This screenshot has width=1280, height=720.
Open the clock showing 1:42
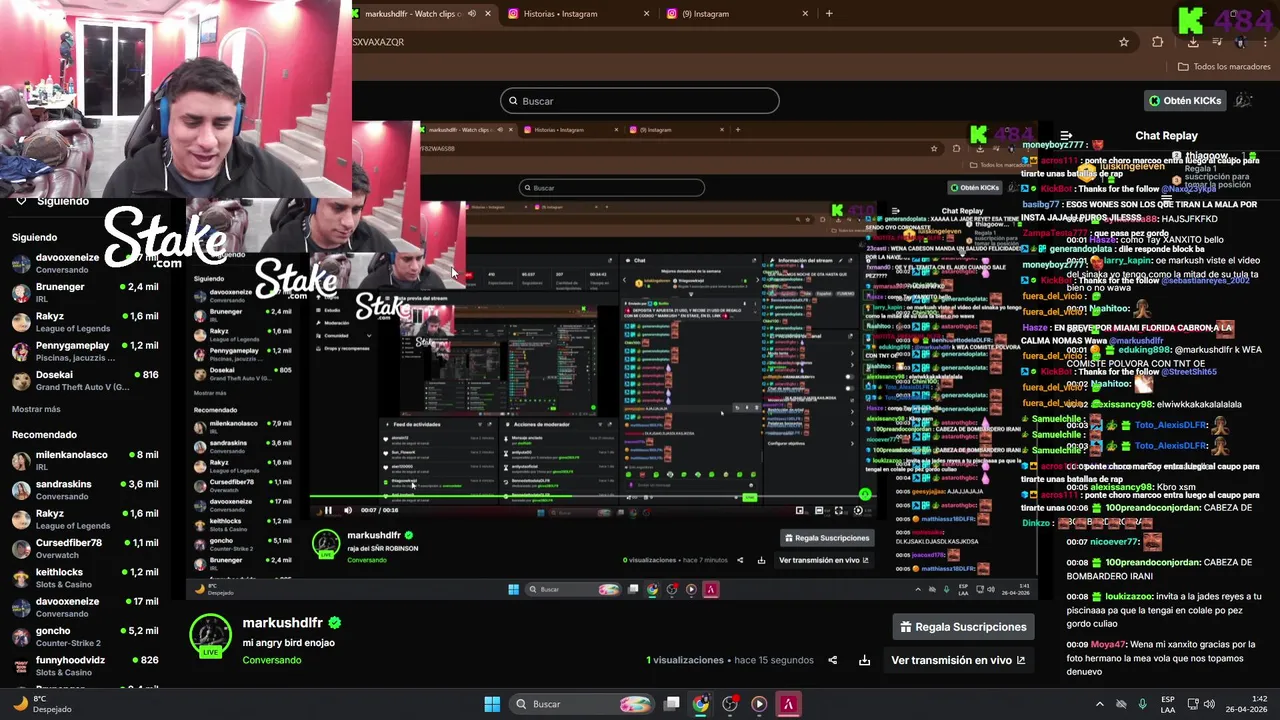pos(1246,704)
